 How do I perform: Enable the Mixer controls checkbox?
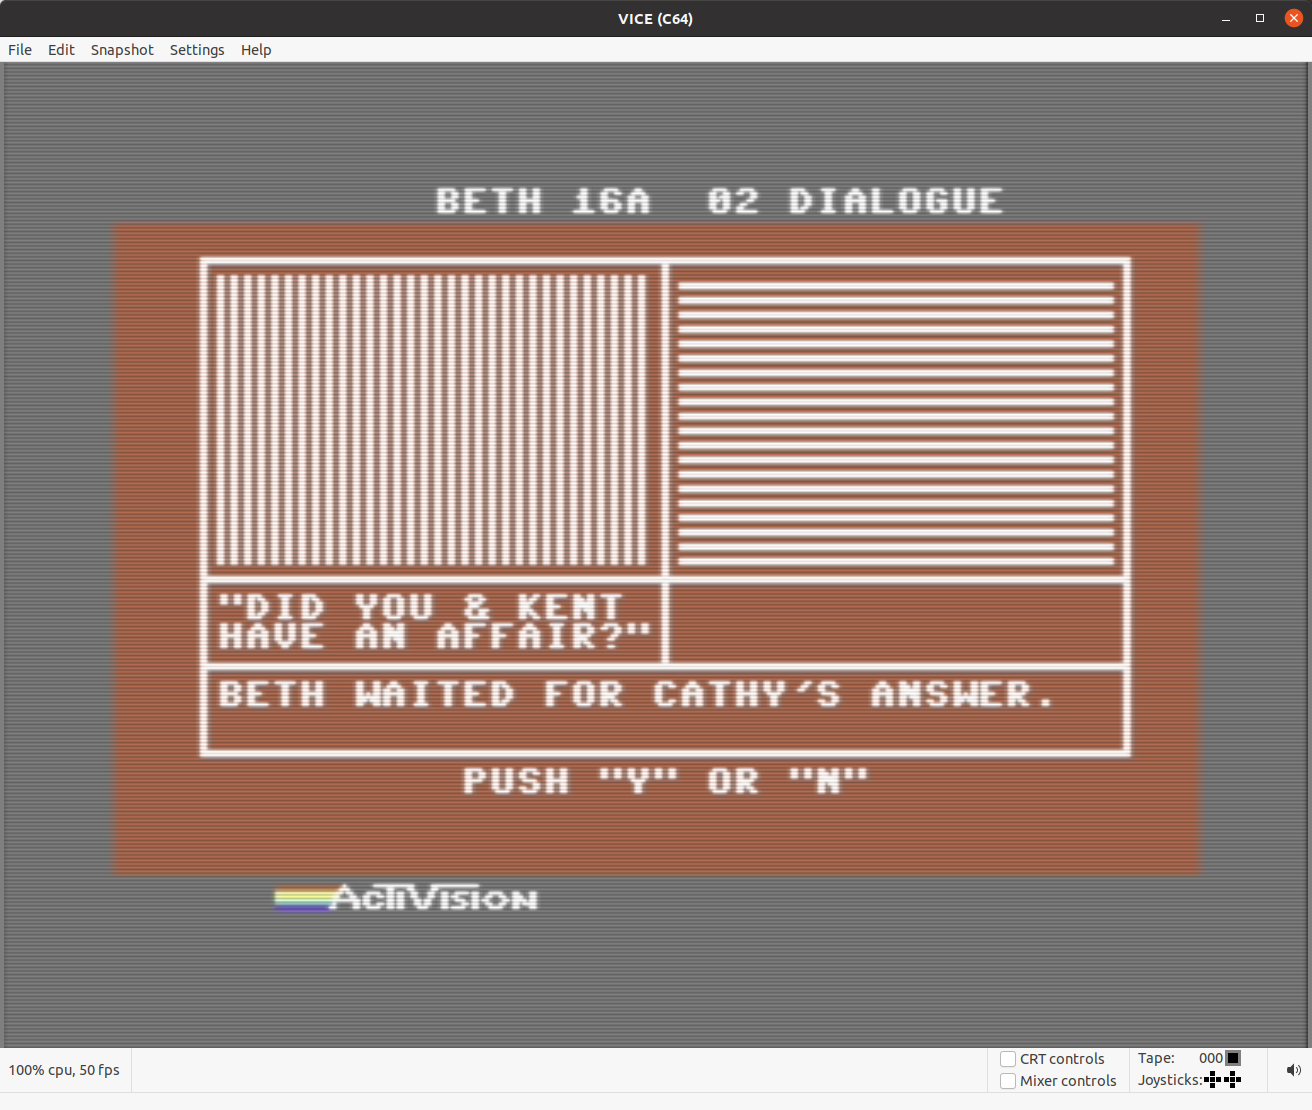1008,1081
